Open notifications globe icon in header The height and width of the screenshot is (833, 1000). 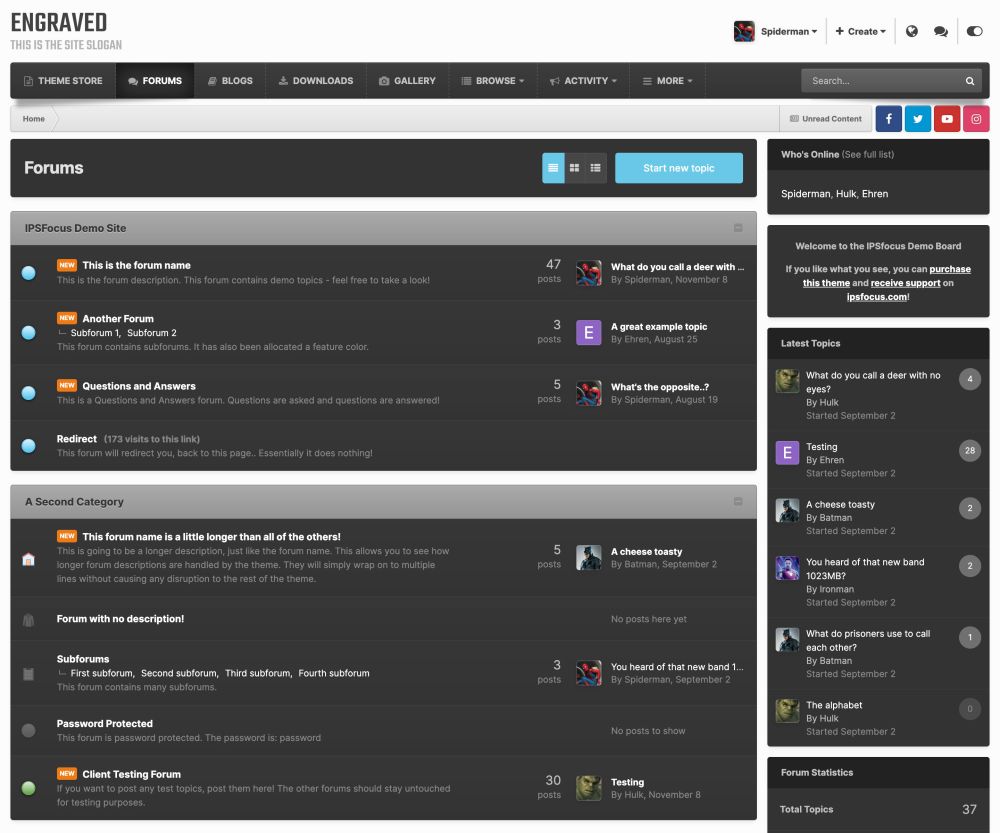click(912, 31)
